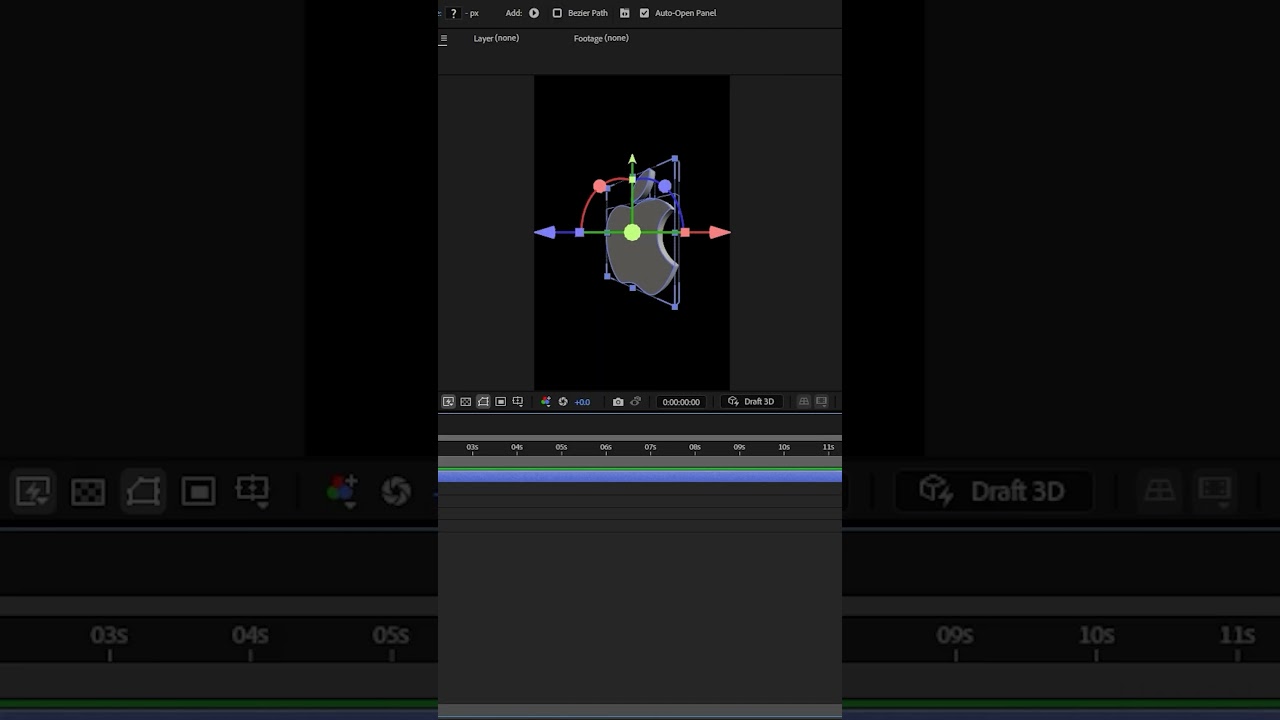Click the 11s mark on the time ruler

[828, 448]
